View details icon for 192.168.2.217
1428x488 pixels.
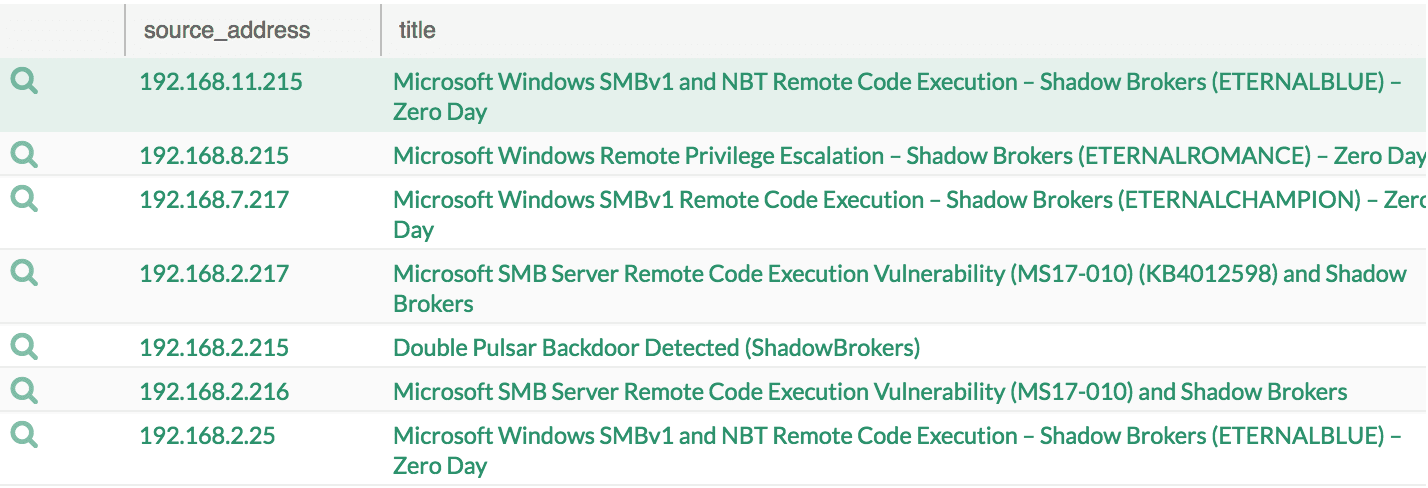[x=24, y=273]
